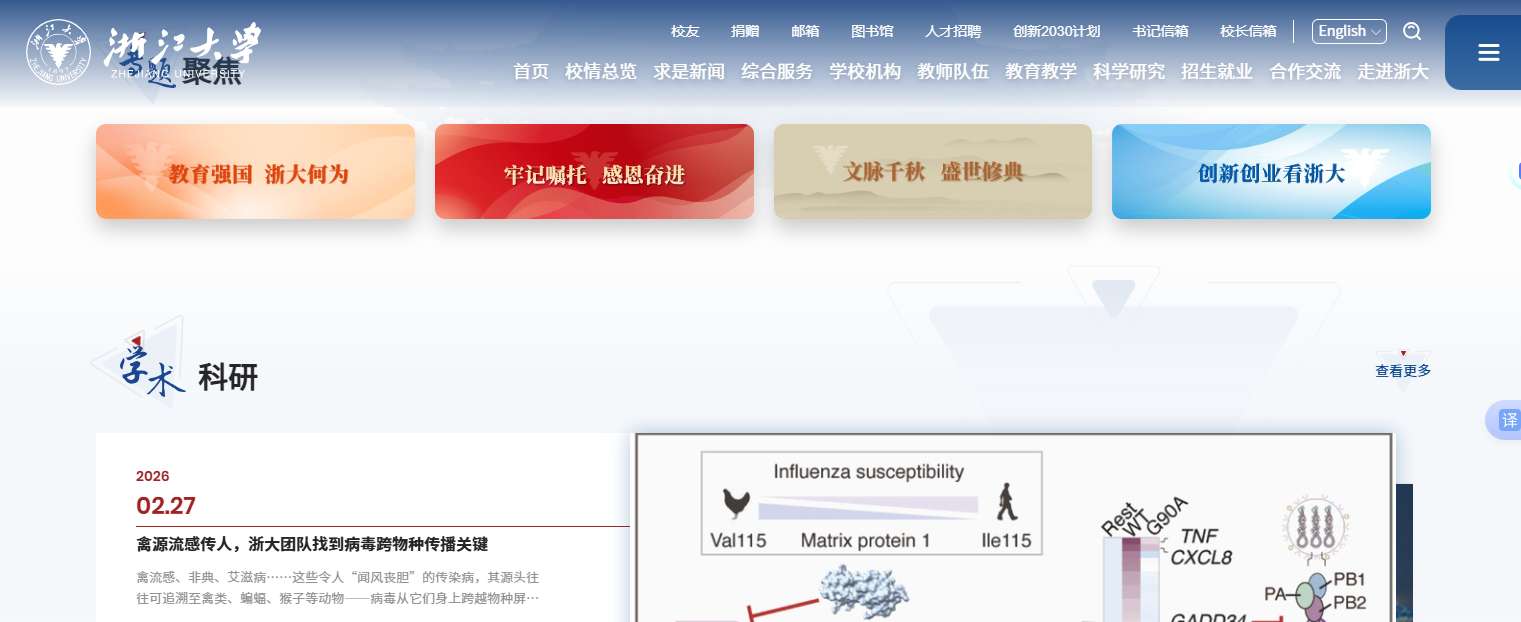Open the 校长信箱 link
This screenshot has width=1521, height=622.
1248,31
